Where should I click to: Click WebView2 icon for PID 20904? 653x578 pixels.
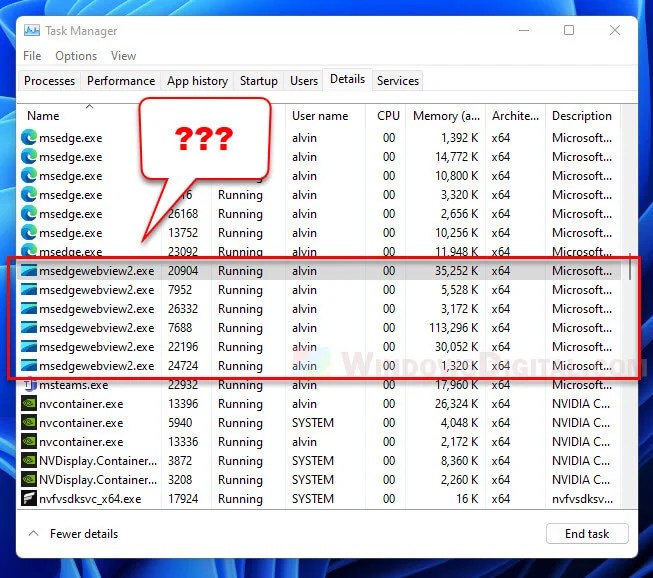coord(29,271)
